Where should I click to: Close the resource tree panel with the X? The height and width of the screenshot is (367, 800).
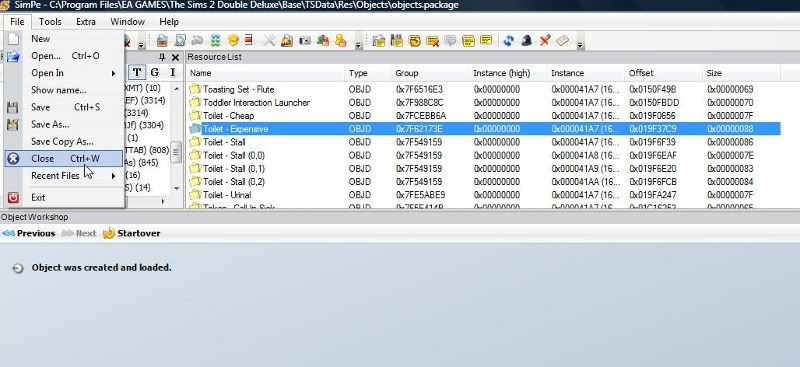pos(175,57)
